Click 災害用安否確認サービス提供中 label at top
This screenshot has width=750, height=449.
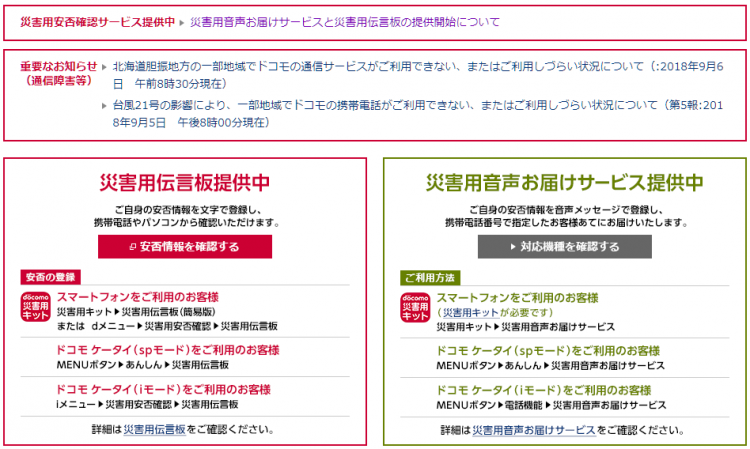point(98,22)
